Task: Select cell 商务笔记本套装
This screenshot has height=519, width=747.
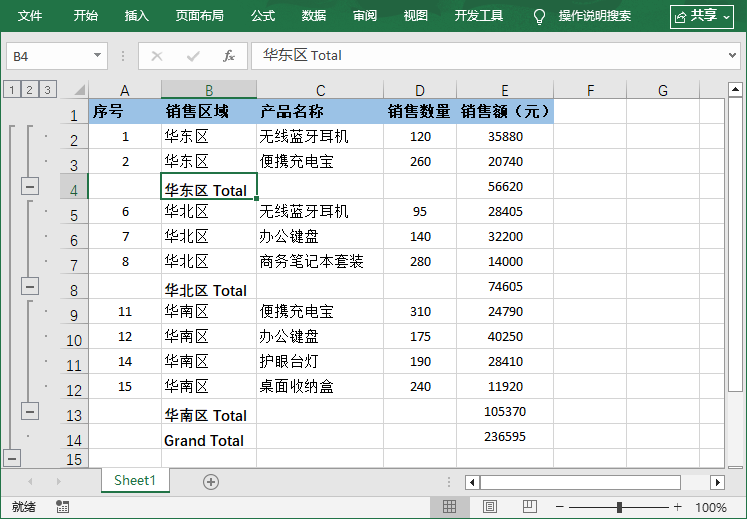Action: [320, 261]
